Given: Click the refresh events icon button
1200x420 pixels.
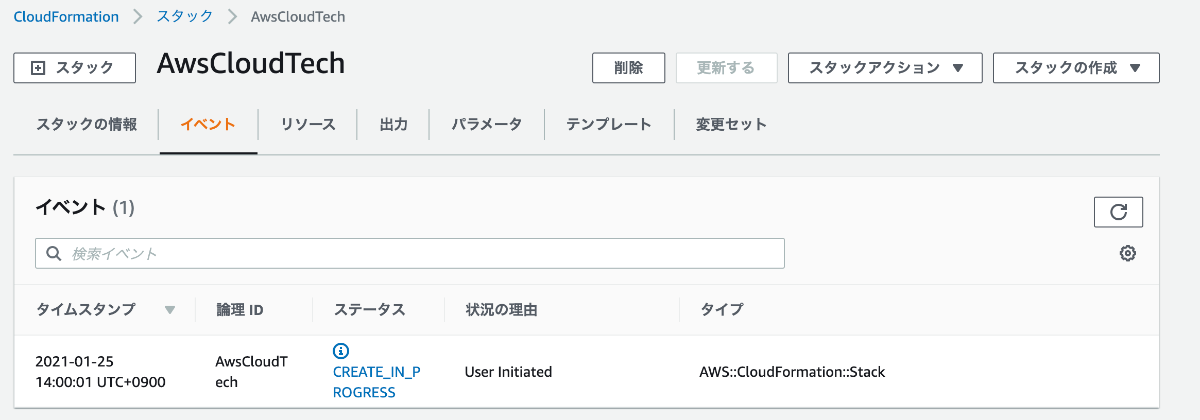Looking at the screenshot, I should [x=1118, y=212].
